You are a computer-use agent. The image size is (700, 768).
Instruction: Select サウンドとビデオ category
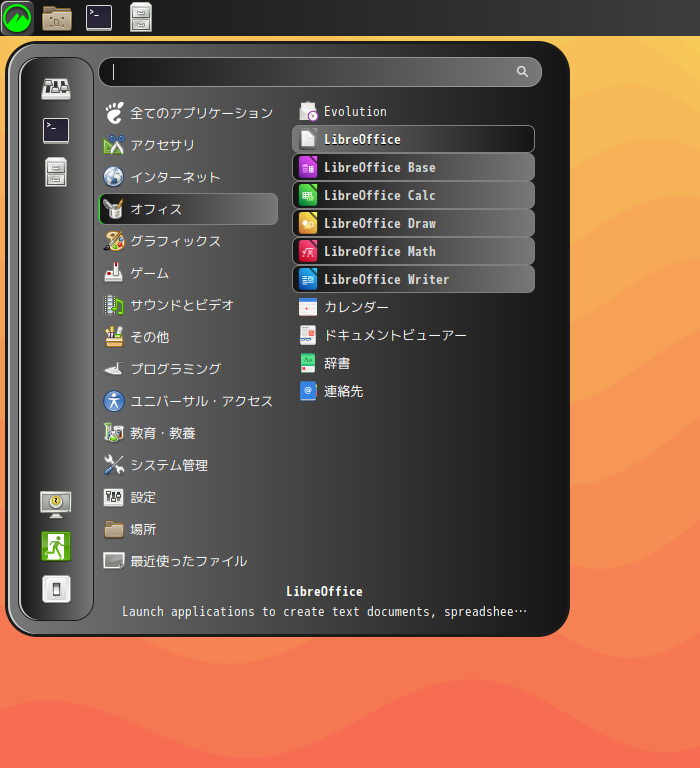tap(189, 305)
